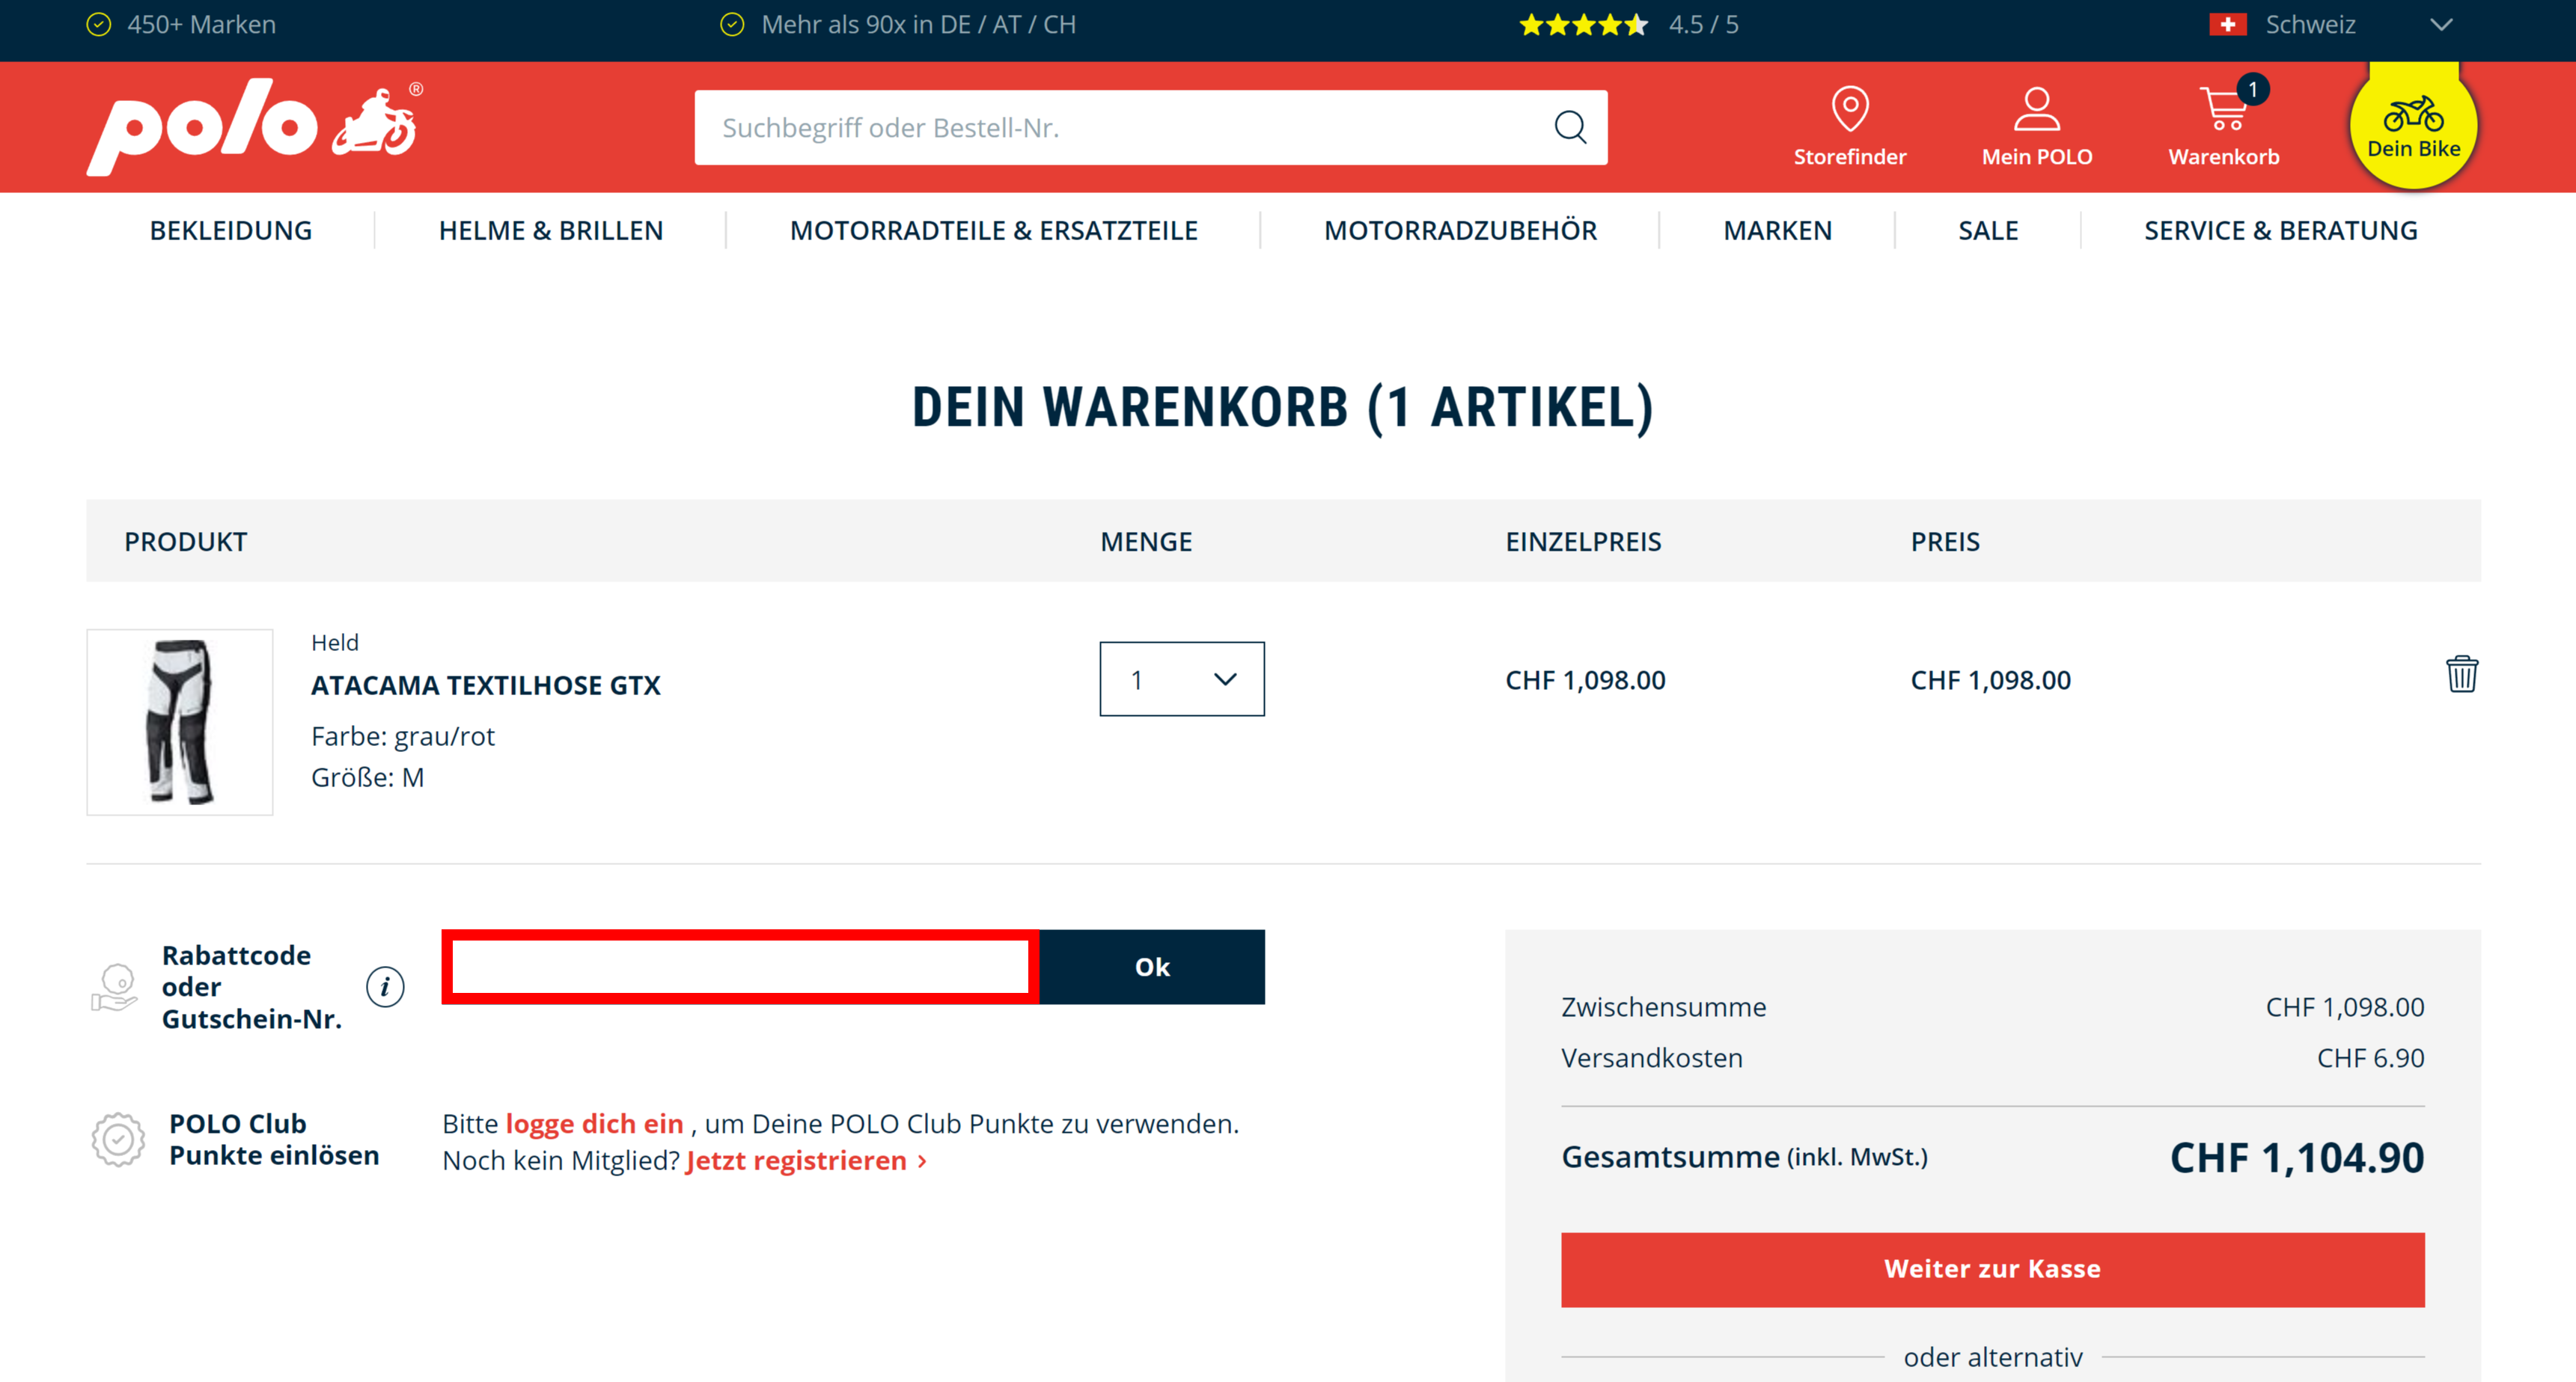Click the Ok button for the discount code

point(1152,967)
